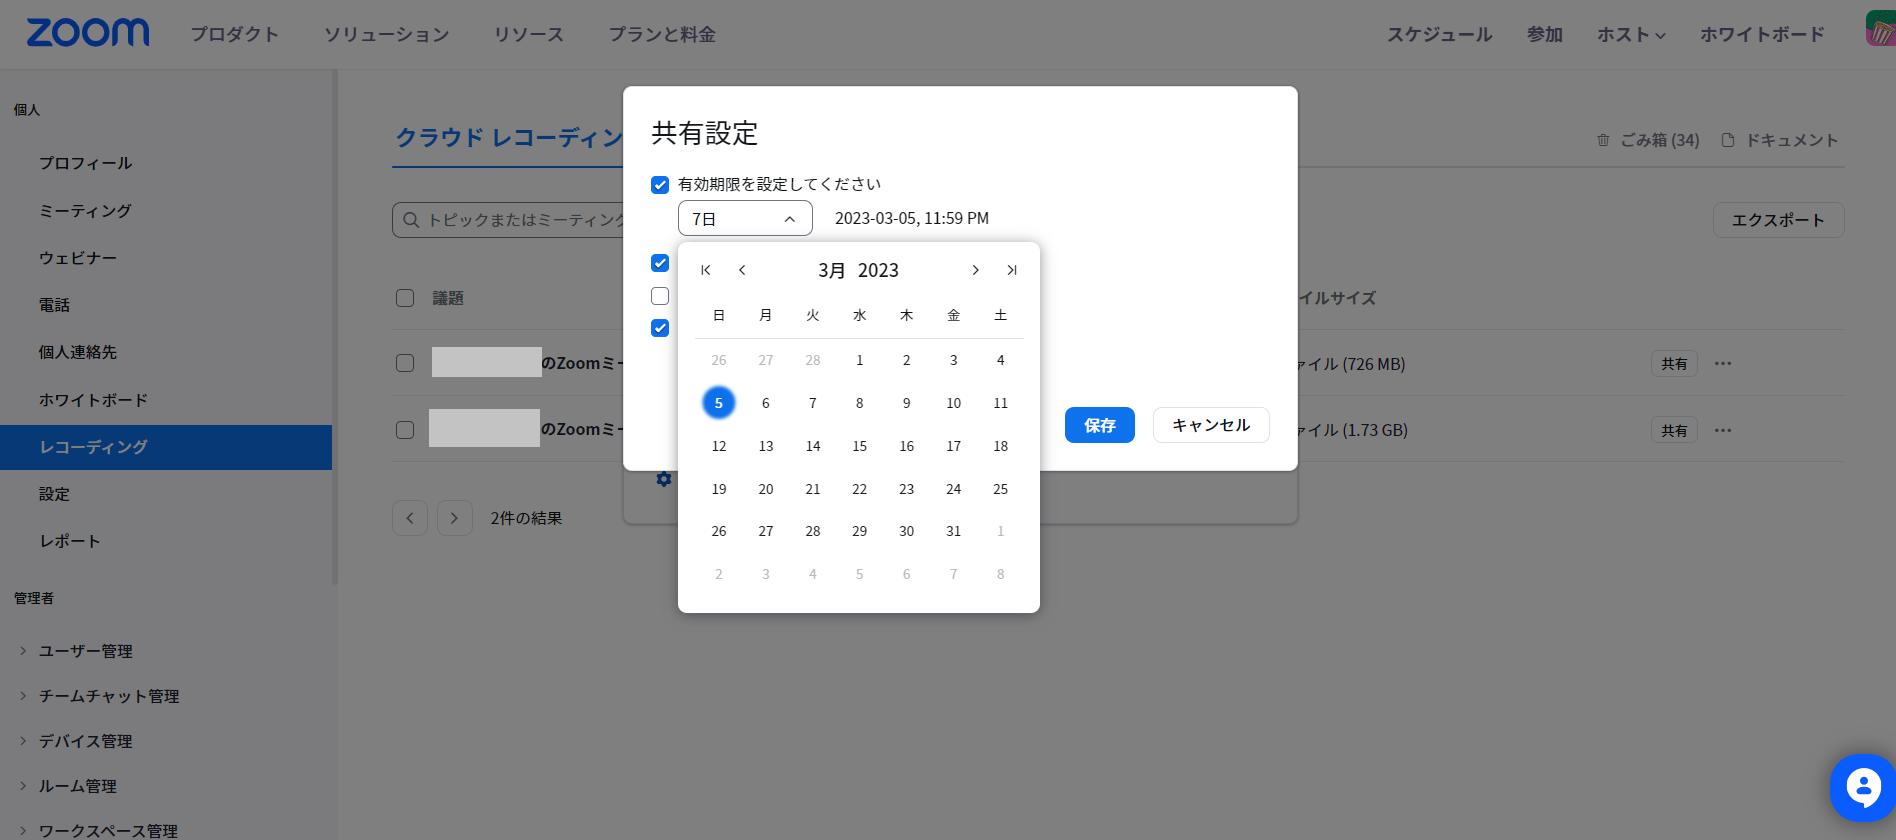
Task: Toggle the select-all checkbox beside 議題
Action: 405,298
